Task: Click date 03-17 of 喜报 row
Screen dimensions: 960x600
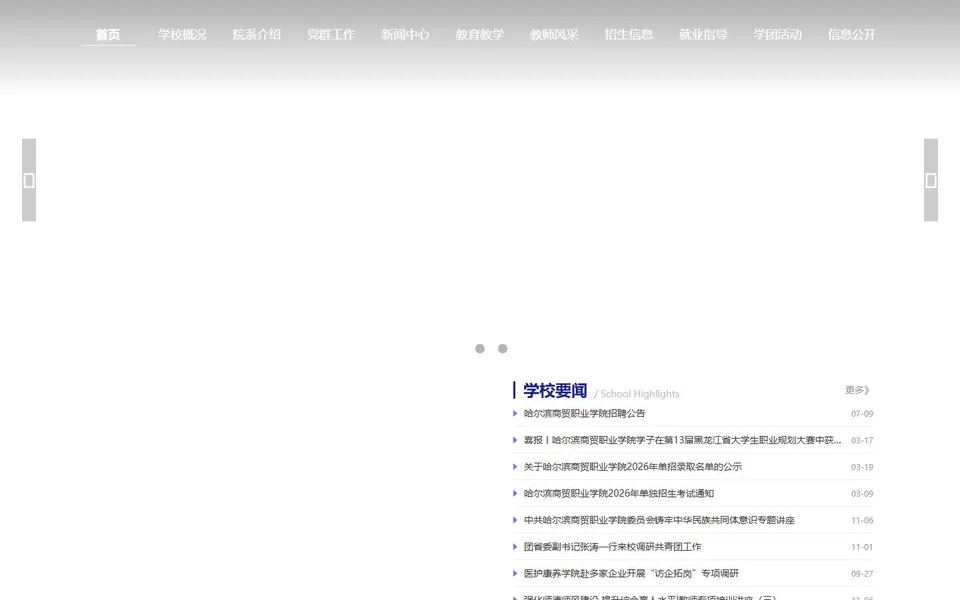Action: [x=862, y=440]
